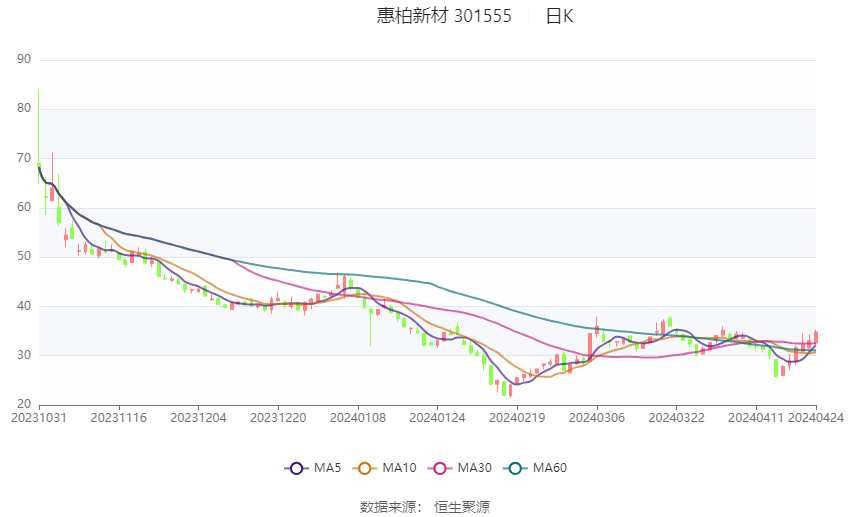Click the x-axis date label 20240306

597,418
